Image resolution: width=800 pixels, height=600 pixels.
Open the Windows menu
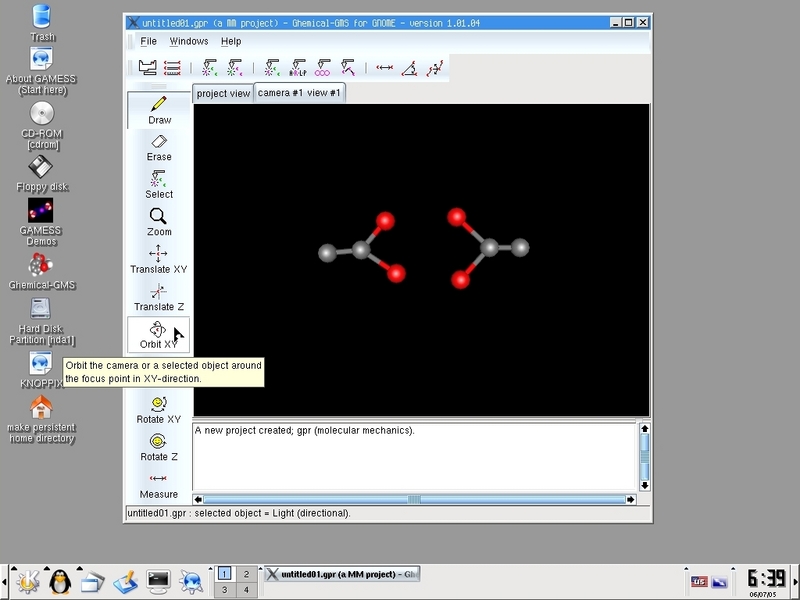[x=189, y=41]
